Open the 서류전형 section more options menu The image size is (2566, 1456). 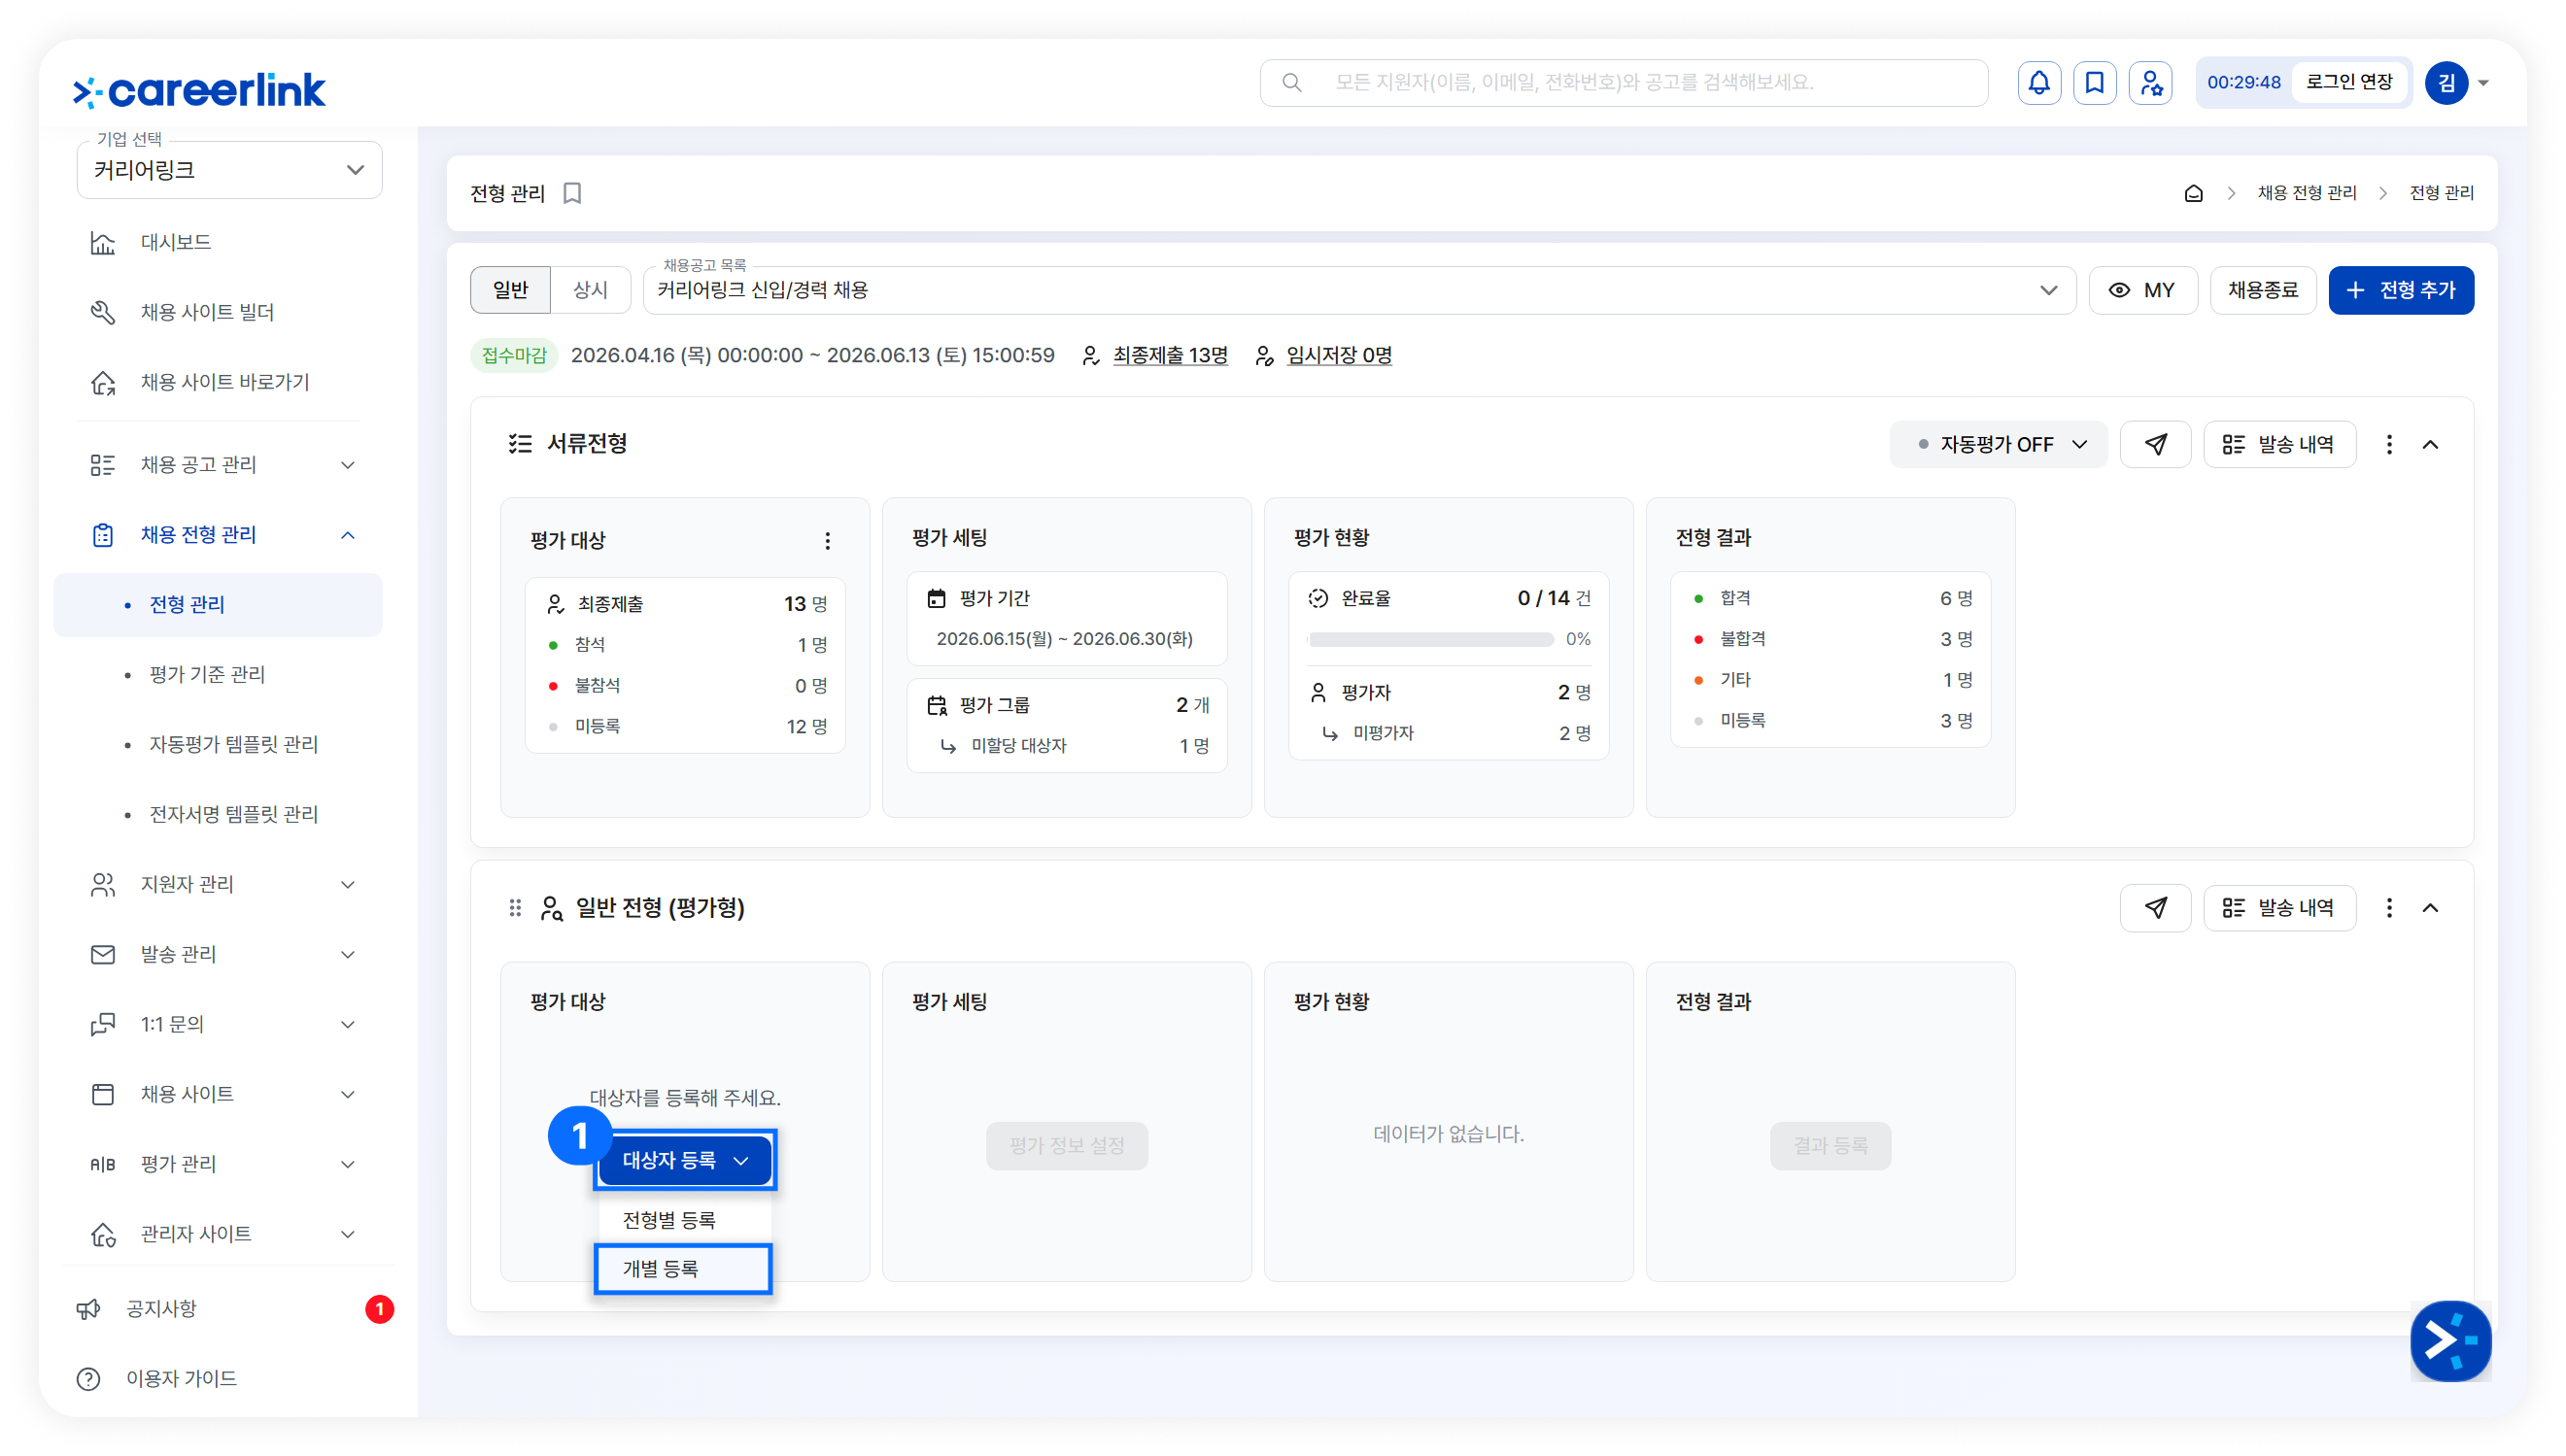pos(2389,444)
